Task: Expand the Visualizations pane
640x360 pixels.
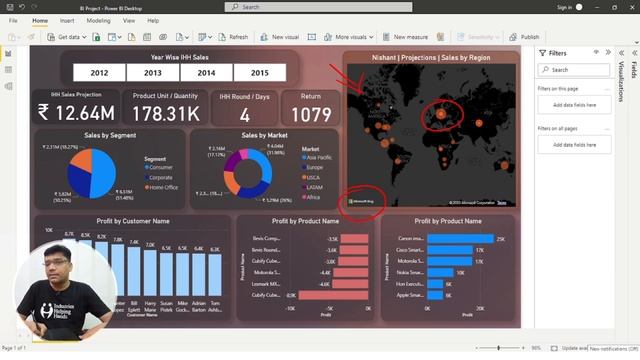Action: point(621,53)
